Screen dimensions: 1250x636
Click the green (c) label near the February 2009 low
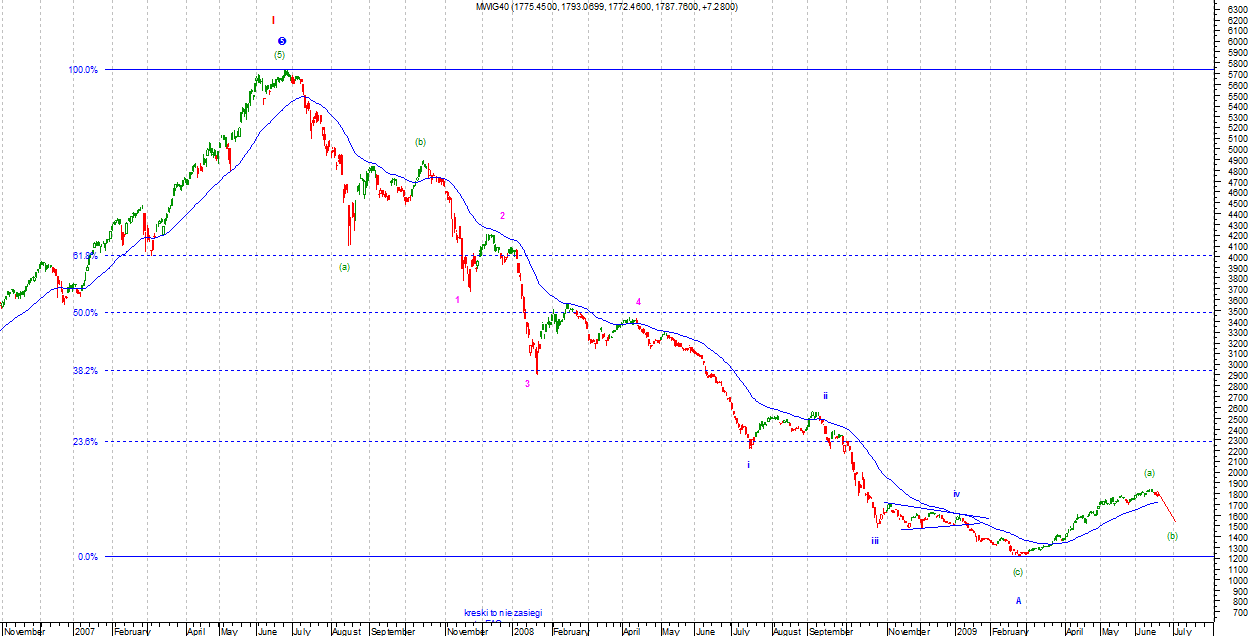(x=1018, y=572)
